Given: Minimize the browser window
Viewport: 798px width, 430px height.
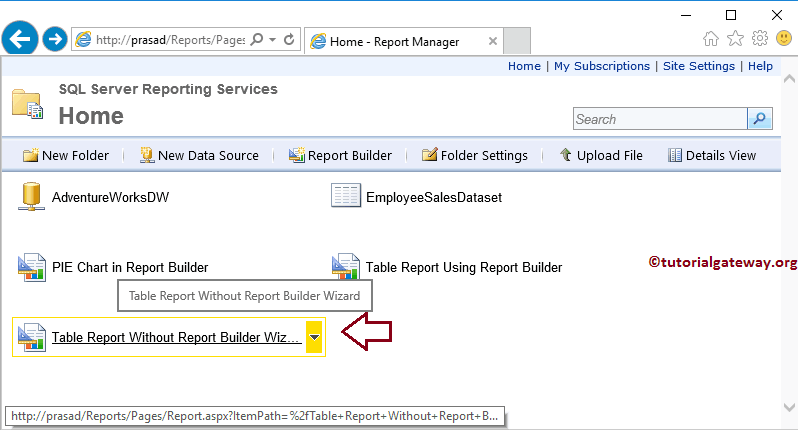Looking at the screenshot, I should [x=686, y=15].
